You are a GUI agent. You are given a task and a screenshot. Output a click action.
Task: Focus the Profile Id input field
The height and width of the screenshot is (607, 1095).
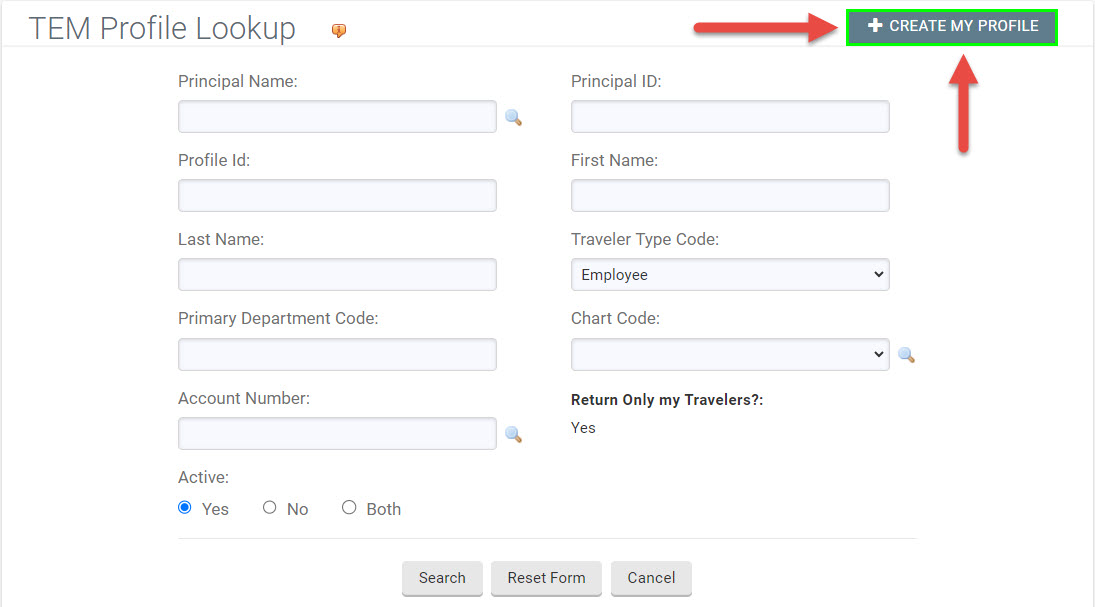coord(337,196)
